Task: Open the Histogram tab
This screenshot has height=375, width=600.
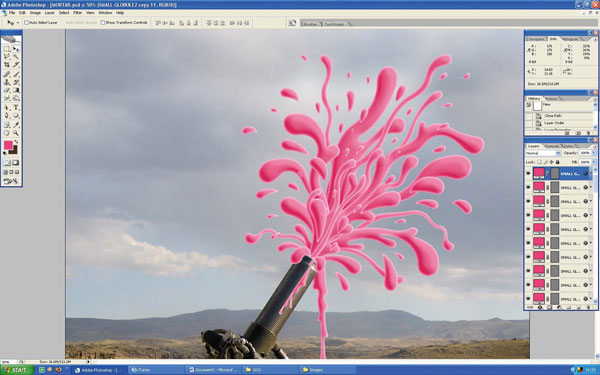Action: [x=570, y=39]
